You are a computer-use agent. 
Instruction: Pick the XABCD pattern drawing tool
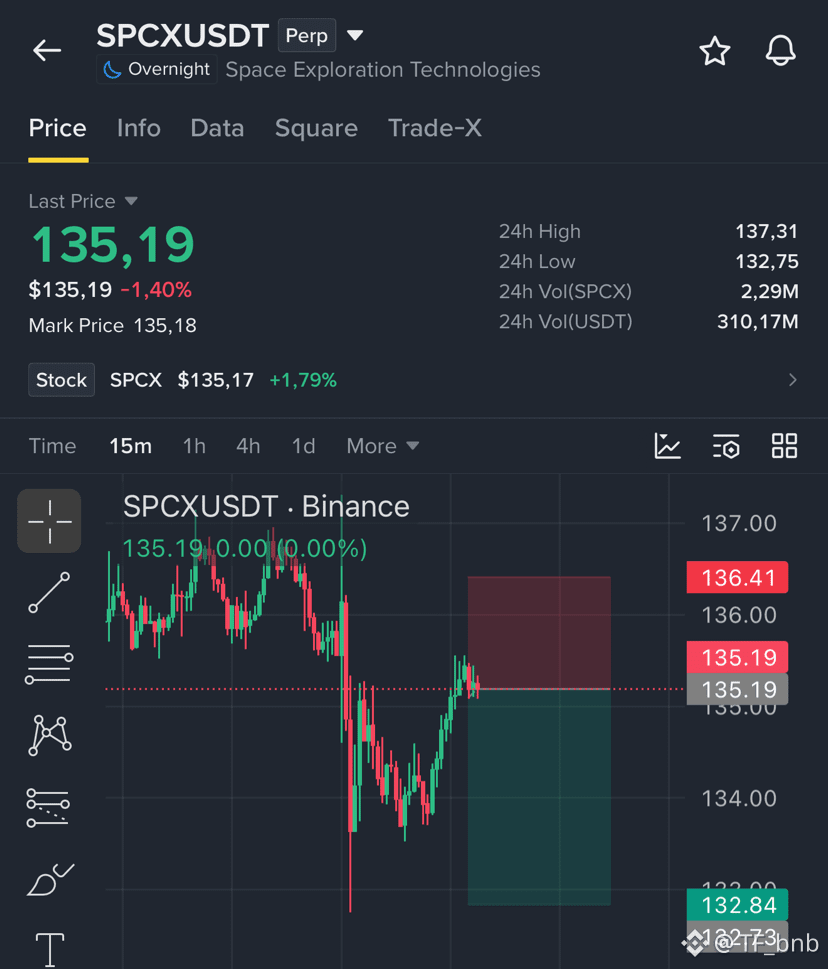click(x=49, y=735)
